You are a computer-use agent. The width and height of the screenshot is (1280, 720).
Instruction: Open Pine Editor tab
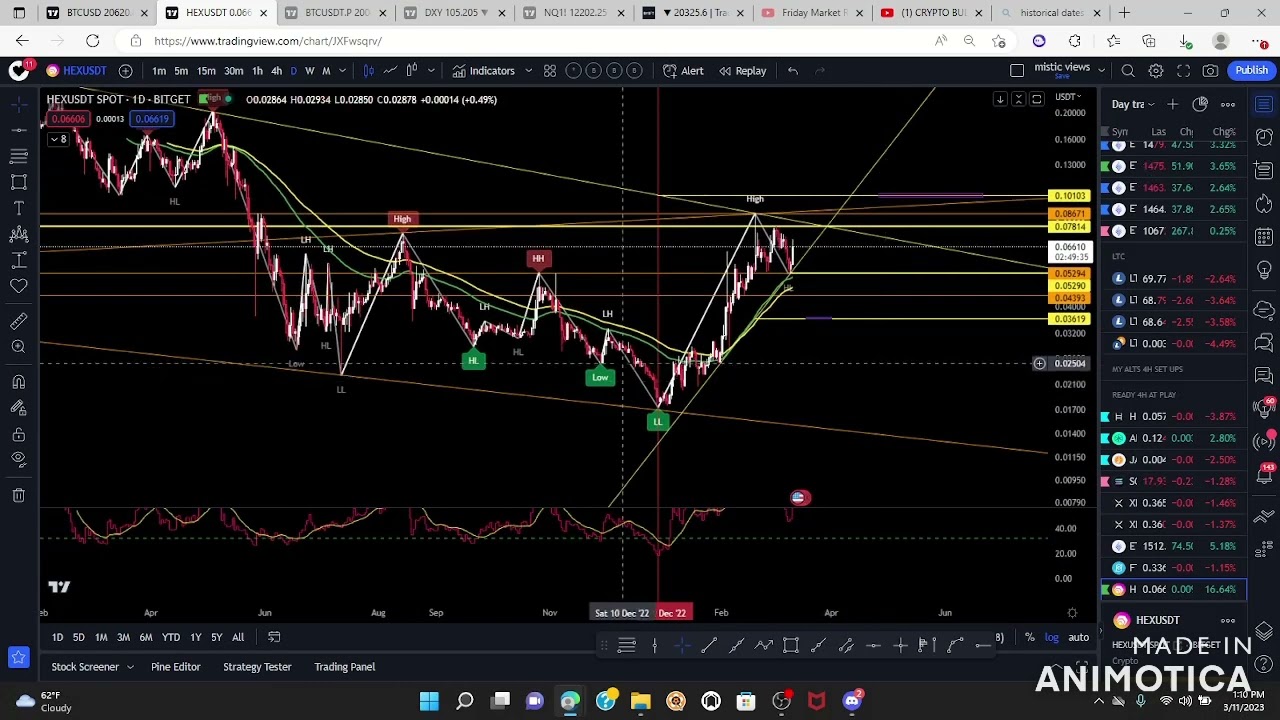[176, 667]
